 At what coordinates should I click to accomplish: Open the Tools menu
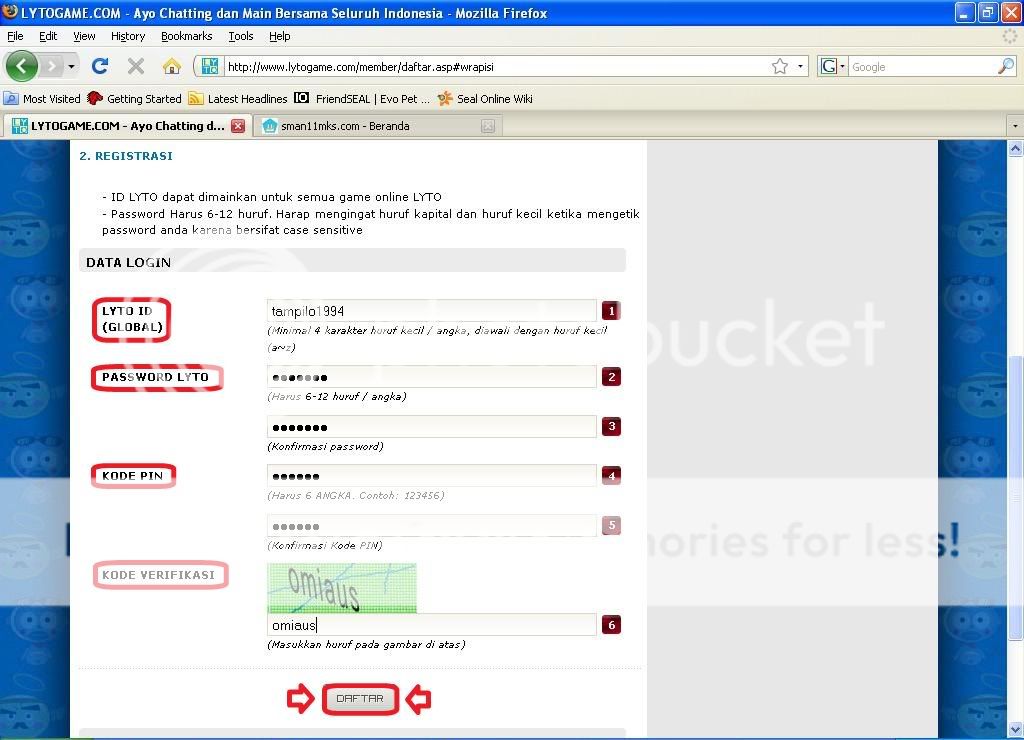240,36
